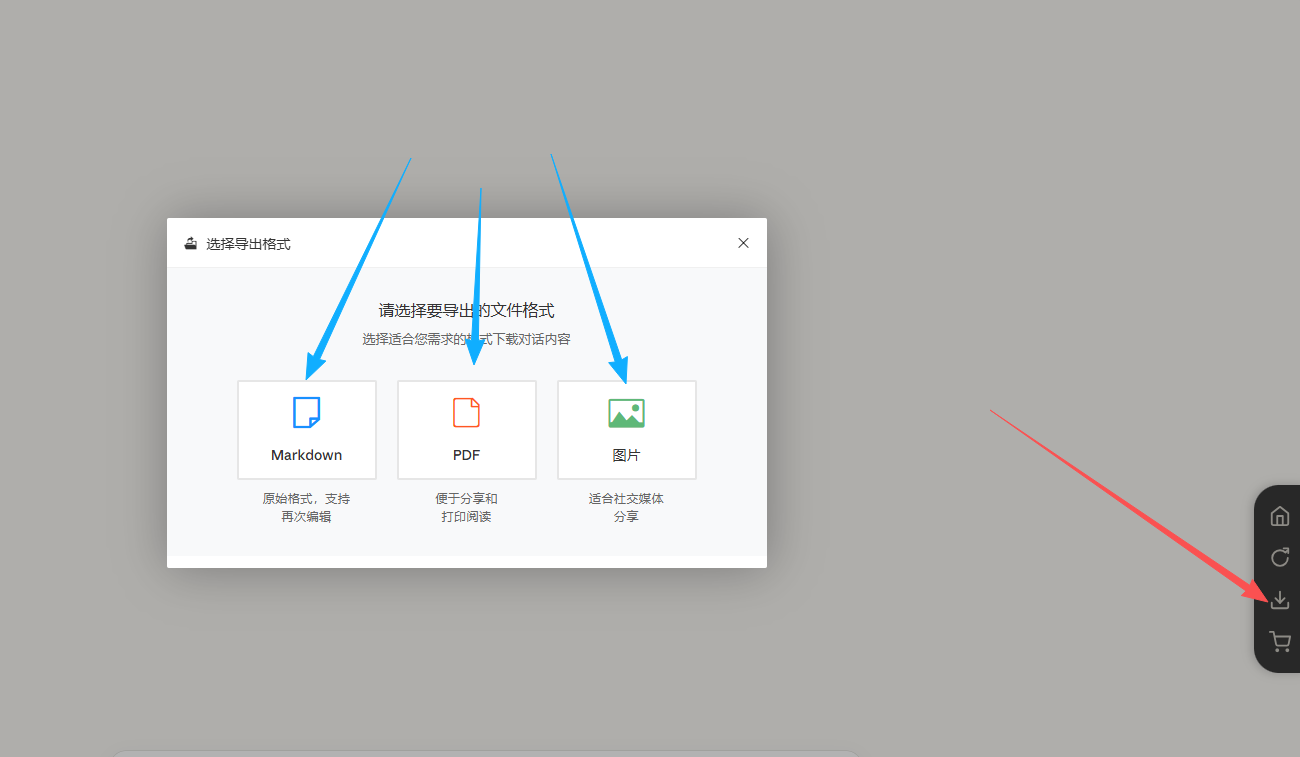Choose the Markdown export format card
The height and width of the screenshot is (757, 1300).
click(x=306, y=430)
